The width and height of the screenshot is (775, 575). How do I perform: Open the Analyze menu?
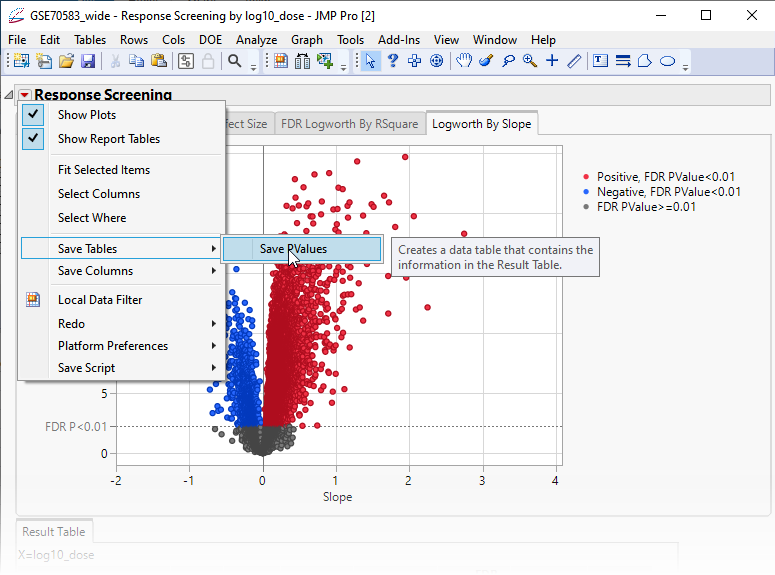pyautogui.click(x=256, y=40)
